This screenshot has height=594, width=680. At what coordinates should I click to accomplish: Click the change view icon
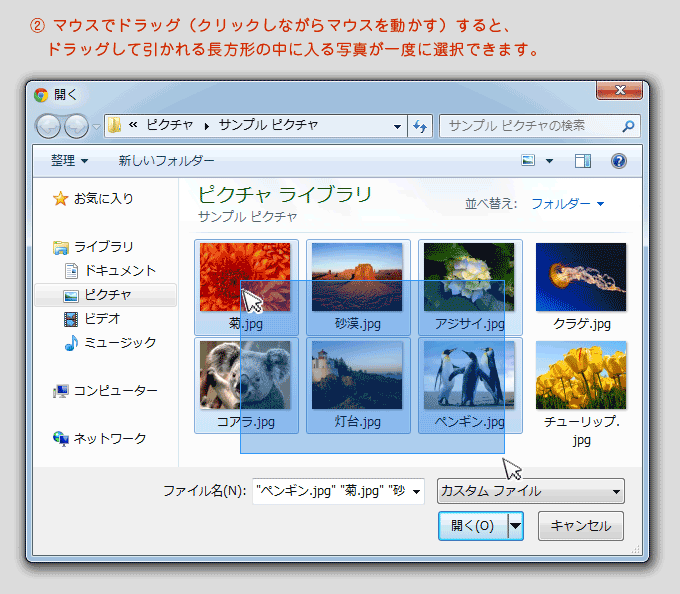click(x=528, y=160)
